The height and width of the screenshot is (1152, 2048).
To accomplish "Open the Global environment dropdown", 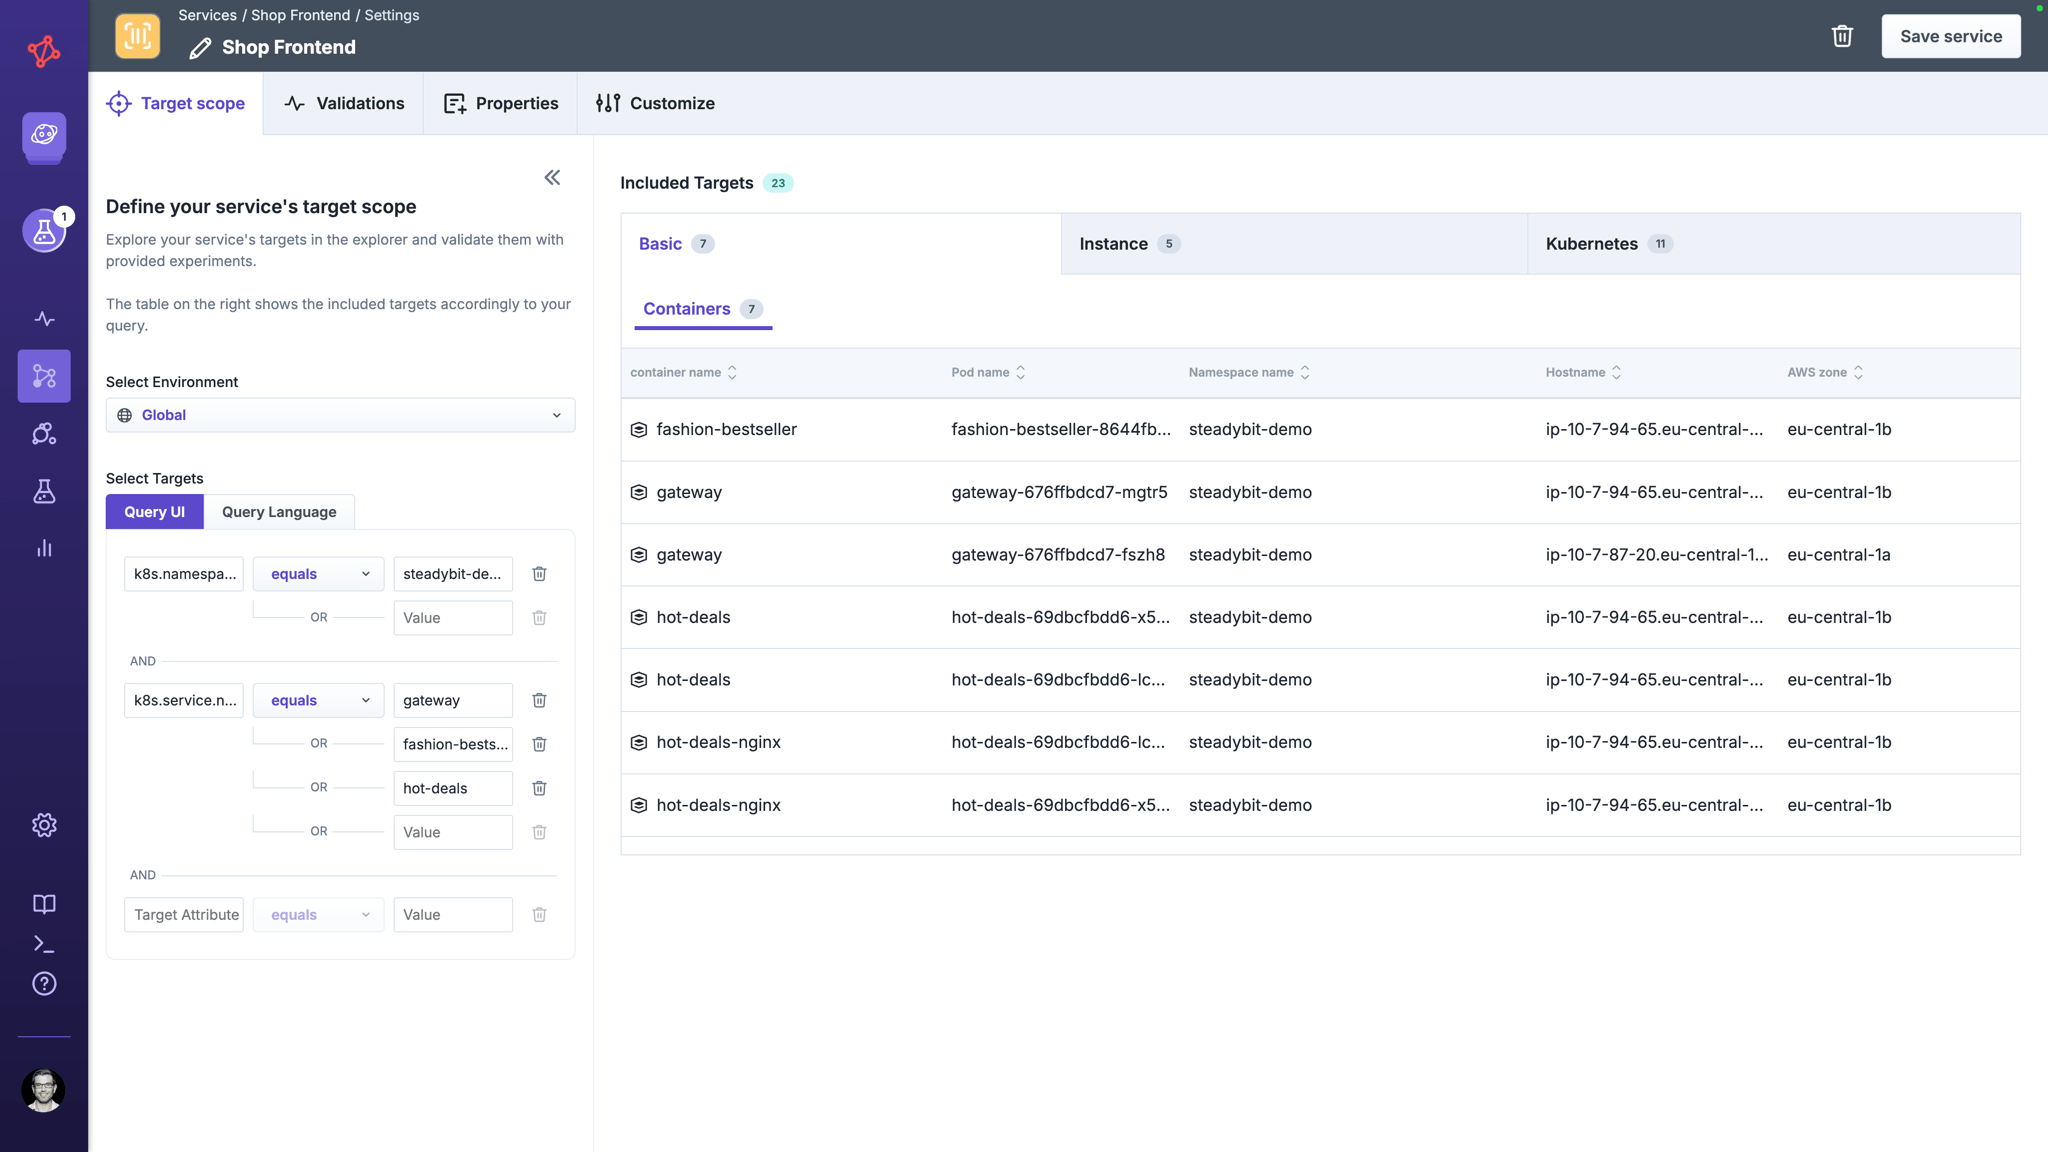I will [x=340, y=415].
